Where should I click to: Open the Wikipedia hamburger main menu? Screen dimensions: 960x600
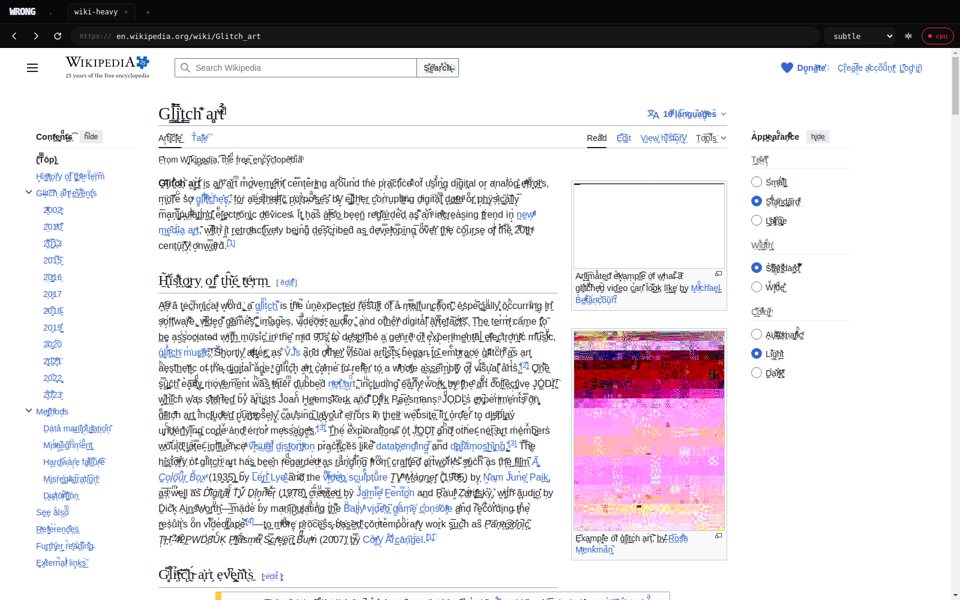(32, 68)
